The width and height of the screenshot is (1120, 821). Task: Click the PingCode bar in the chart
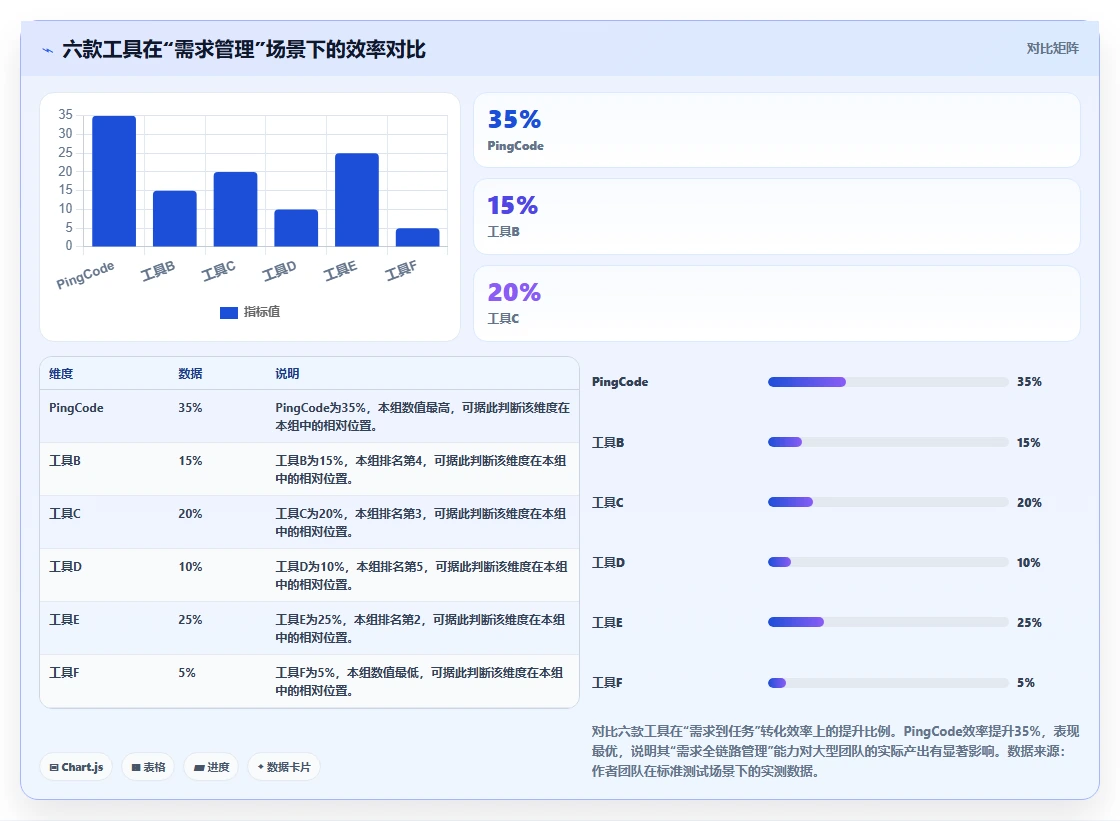114,181
